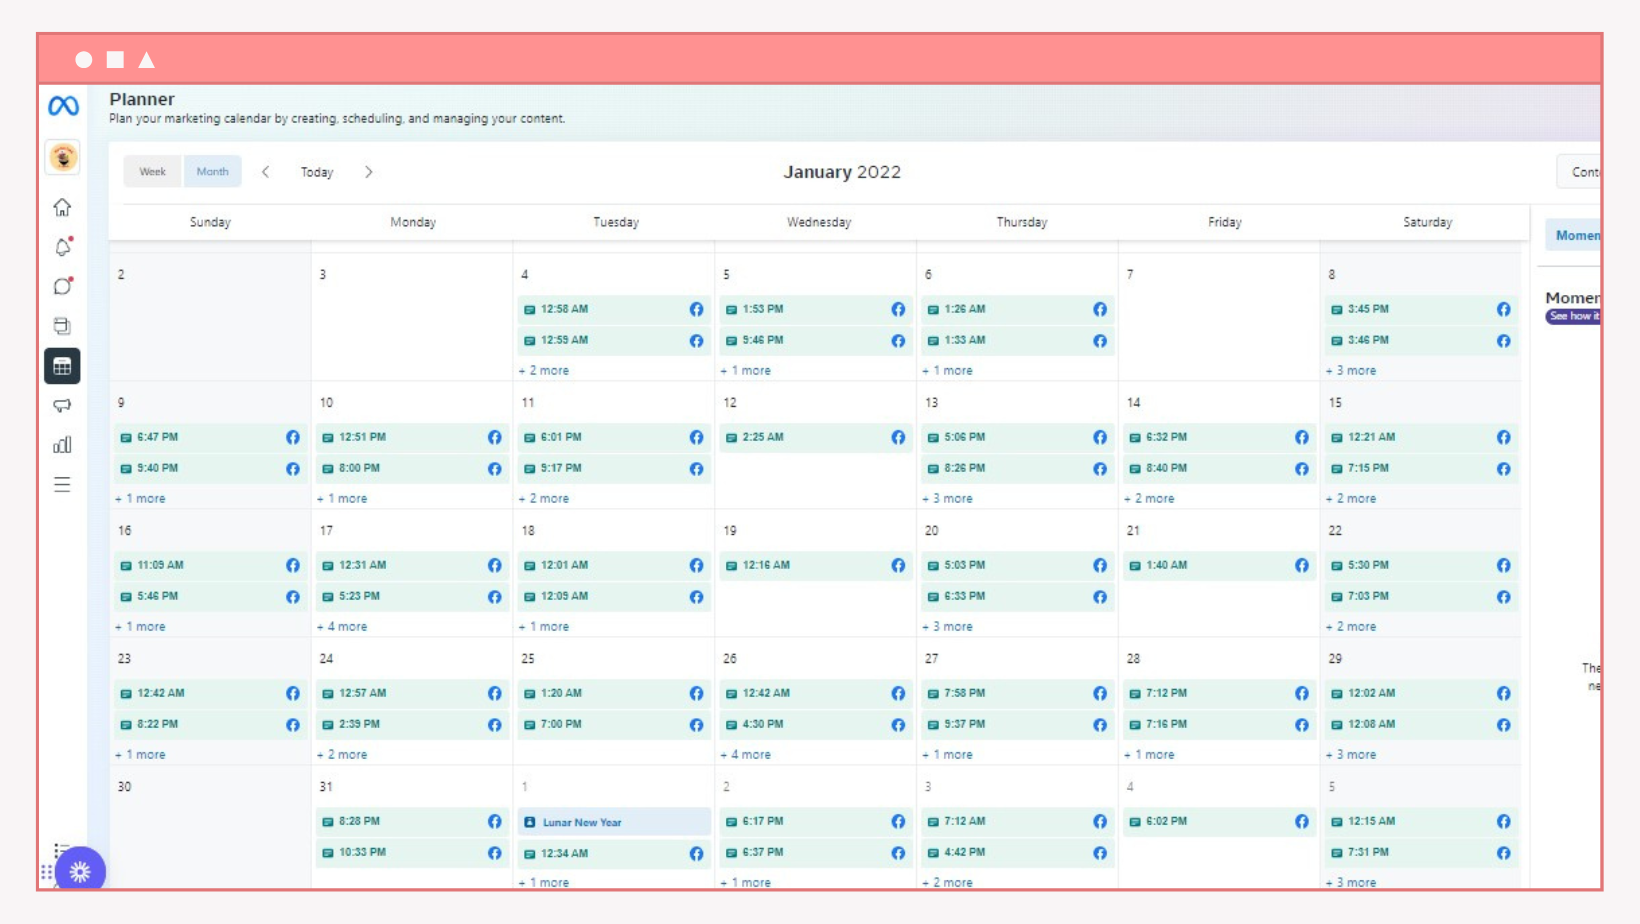
Task: Click the Meta logo icon
Action: coord(63,105)
